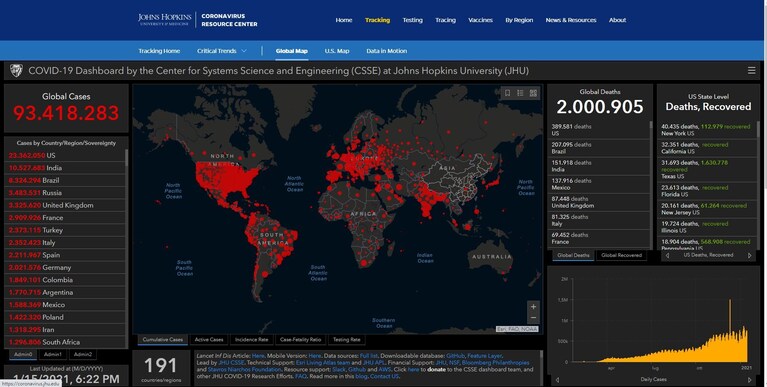Show next chart with arrow beside Daily Cases
The width and height of the screenshot is (767, 387).
coord(749,380)
